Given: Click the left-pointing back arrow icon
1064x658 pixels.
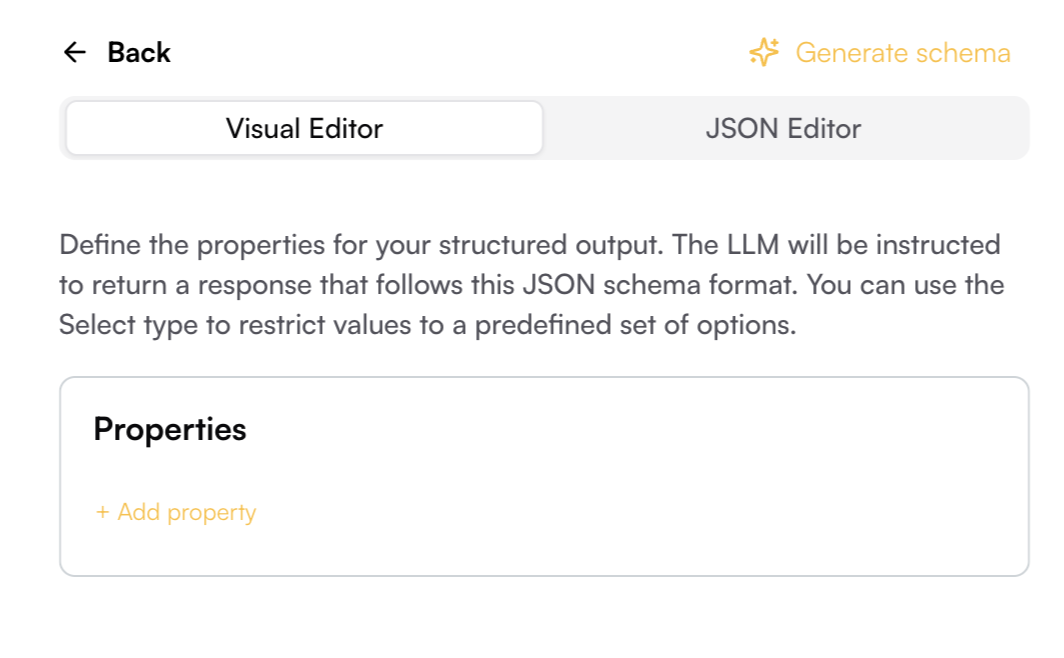Looking at the screenshot, I should tap(75, 52).
